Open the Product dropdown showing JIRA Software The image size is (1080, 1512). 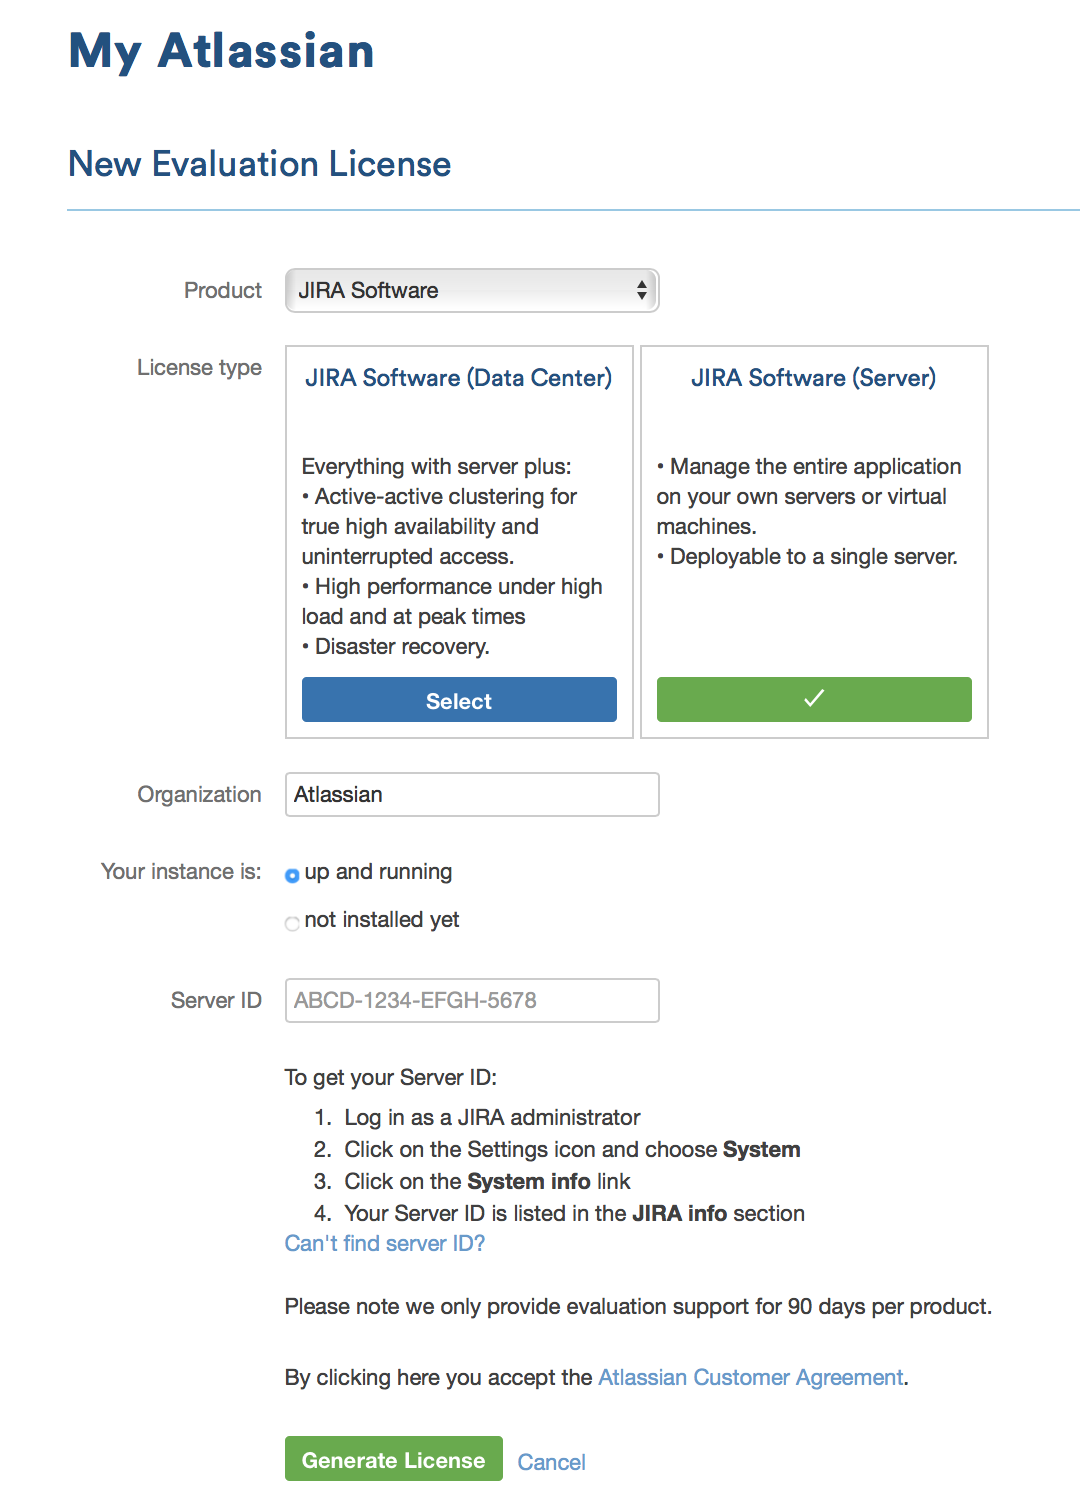[472, 290]
